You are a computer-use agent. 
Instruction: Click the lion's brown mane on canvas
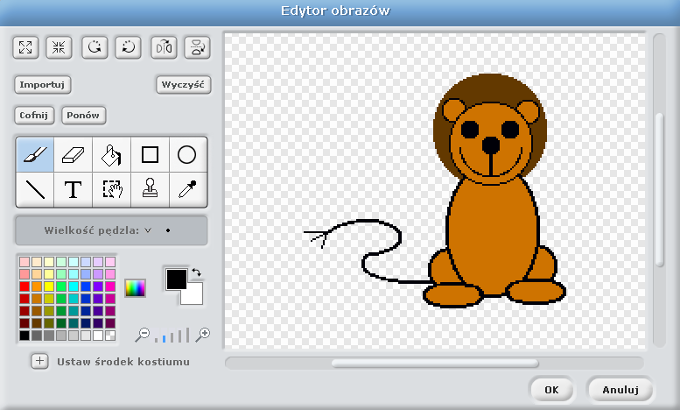pyautogui.click(x=490, y=88)
